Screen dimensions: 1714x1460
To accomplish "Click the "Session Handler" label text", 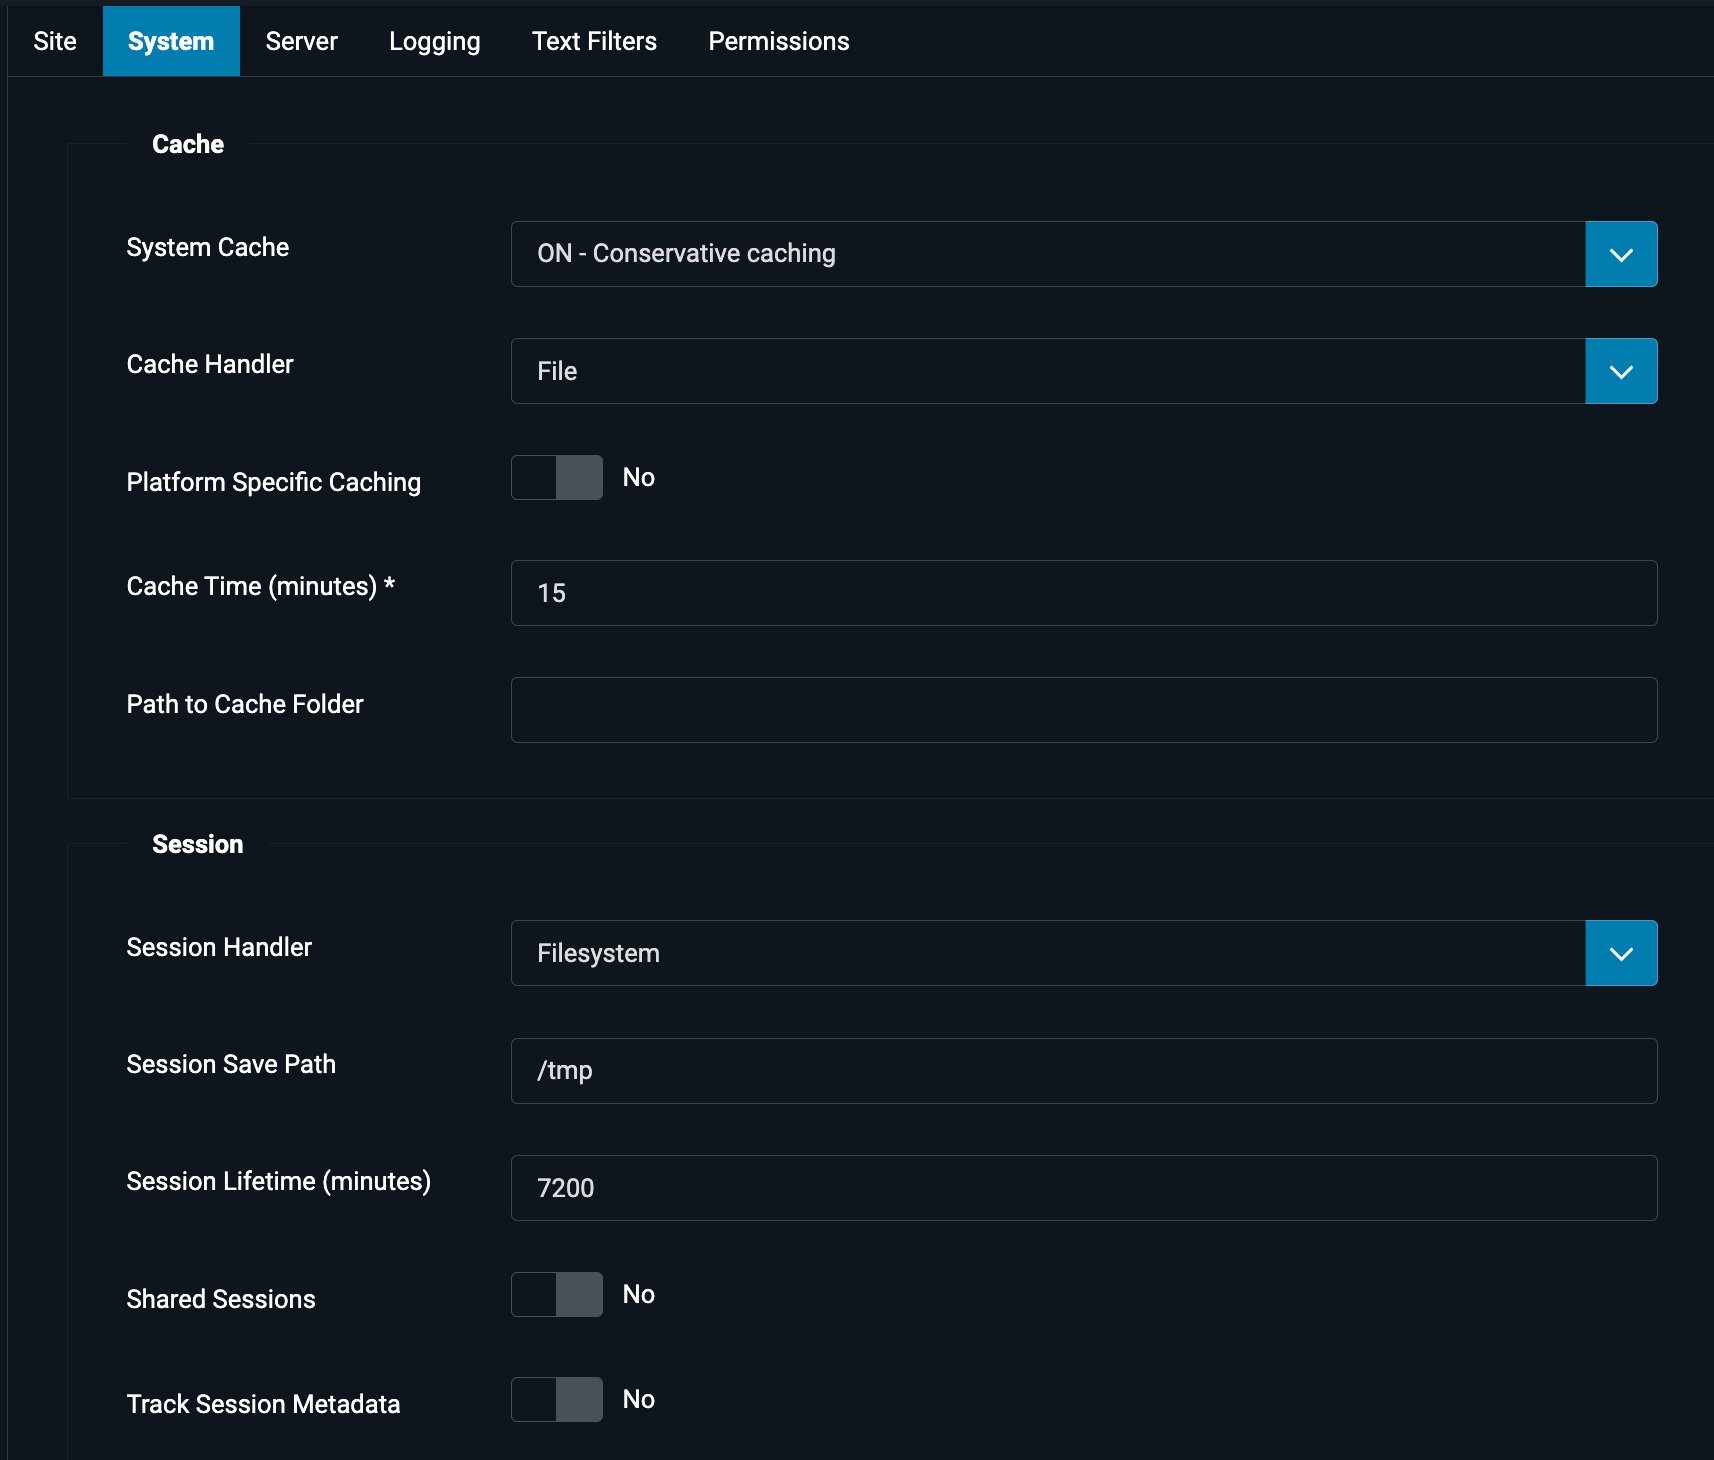I will [219, 947].
